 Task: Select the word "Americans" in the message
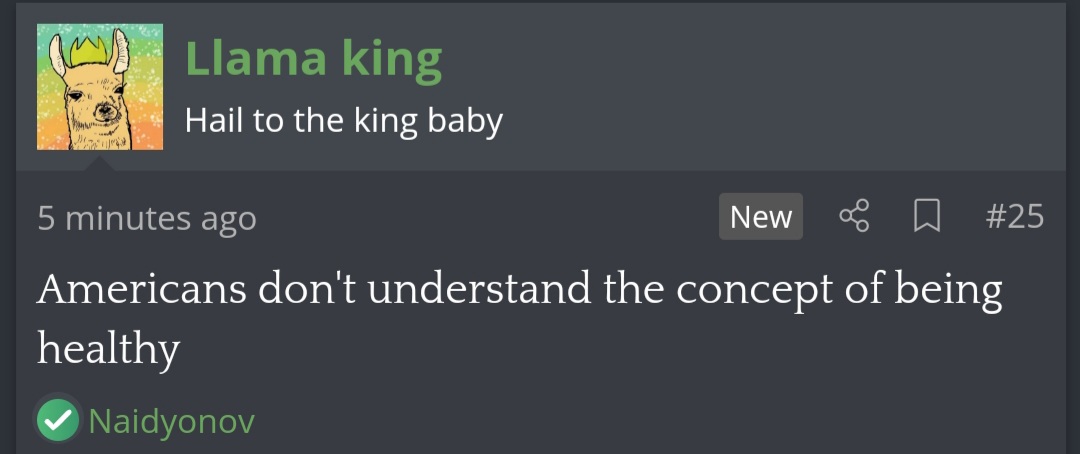click(x=142, y=289)
